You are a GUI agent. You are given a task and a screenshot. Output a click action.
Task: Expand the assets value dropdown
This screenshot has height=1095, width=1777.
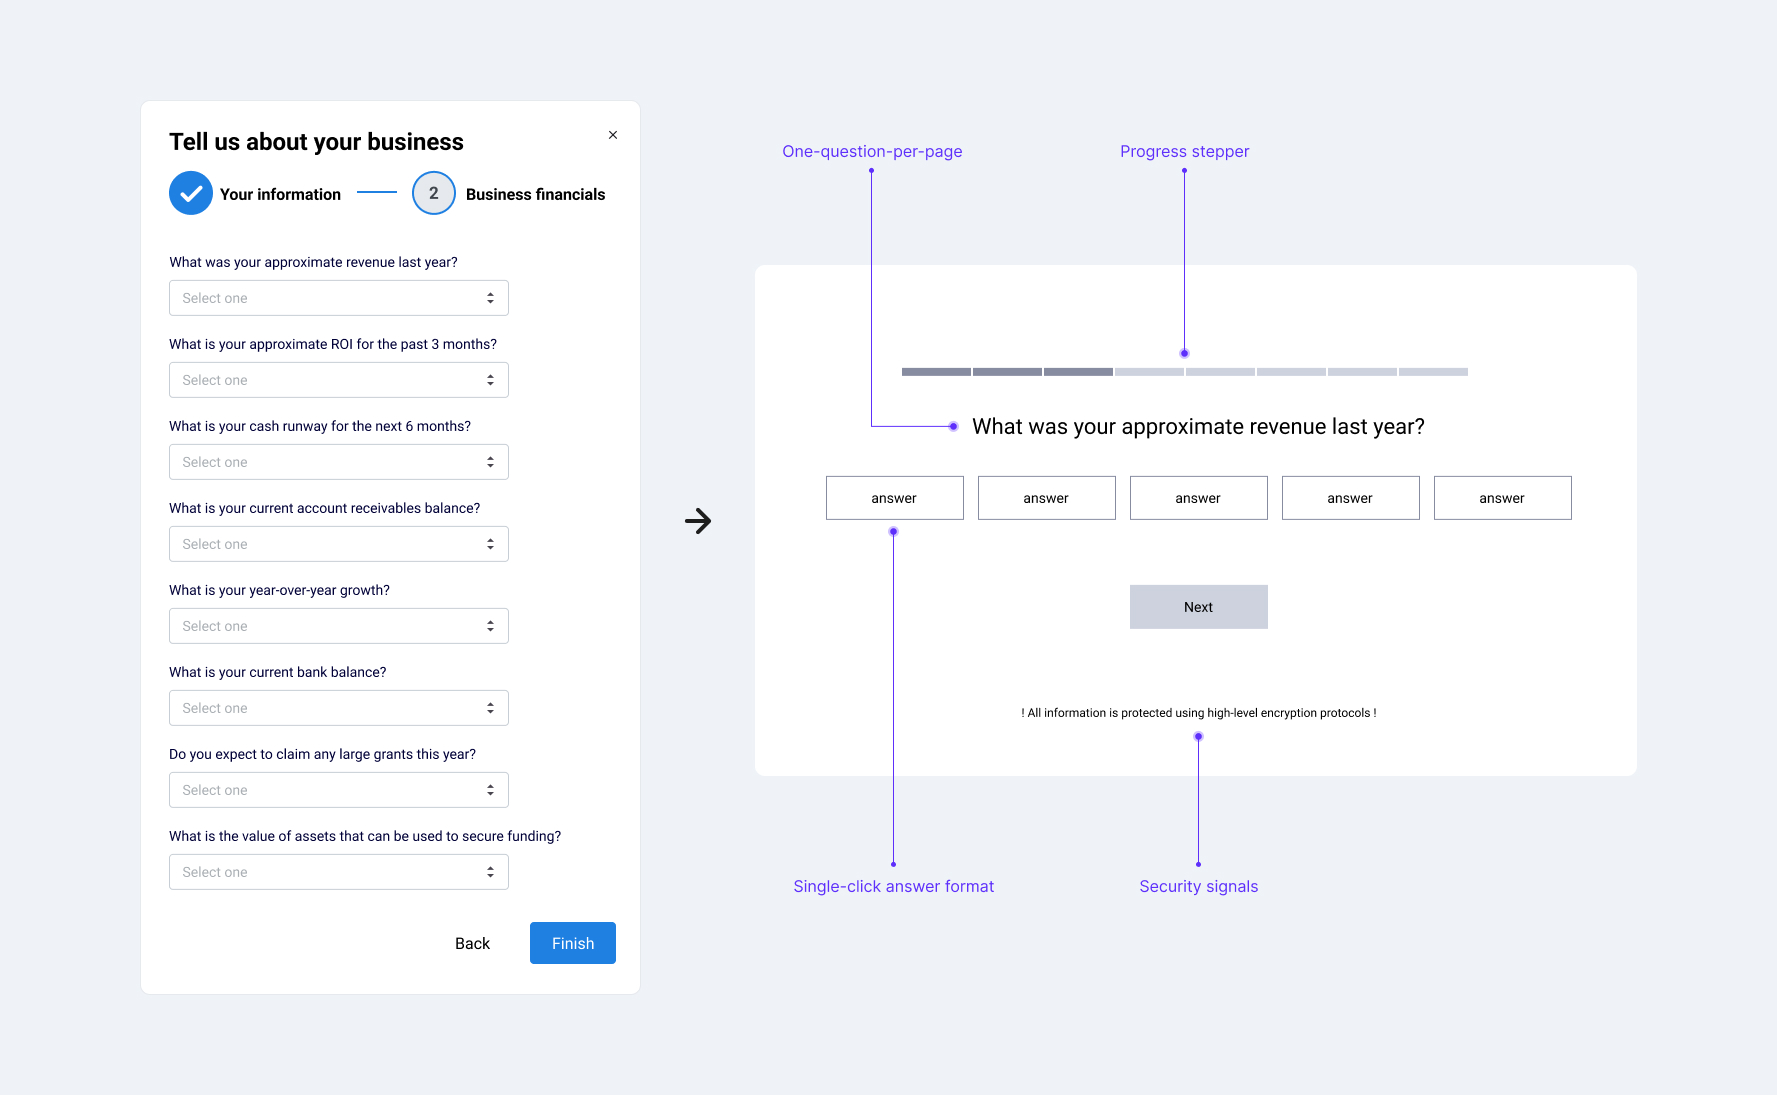[338, 872]
